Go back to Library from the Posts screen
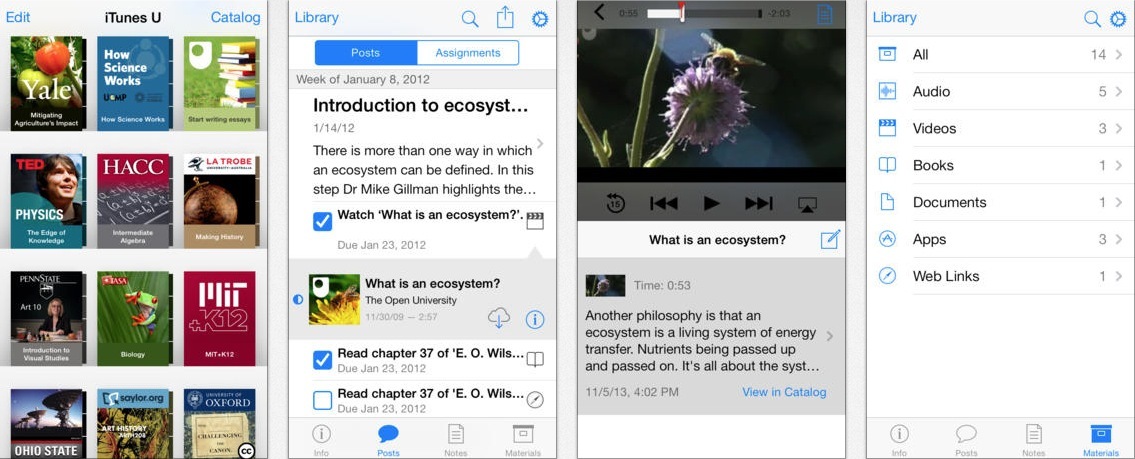The height and width of the screenshot is (459, 1135). (316, 18)
